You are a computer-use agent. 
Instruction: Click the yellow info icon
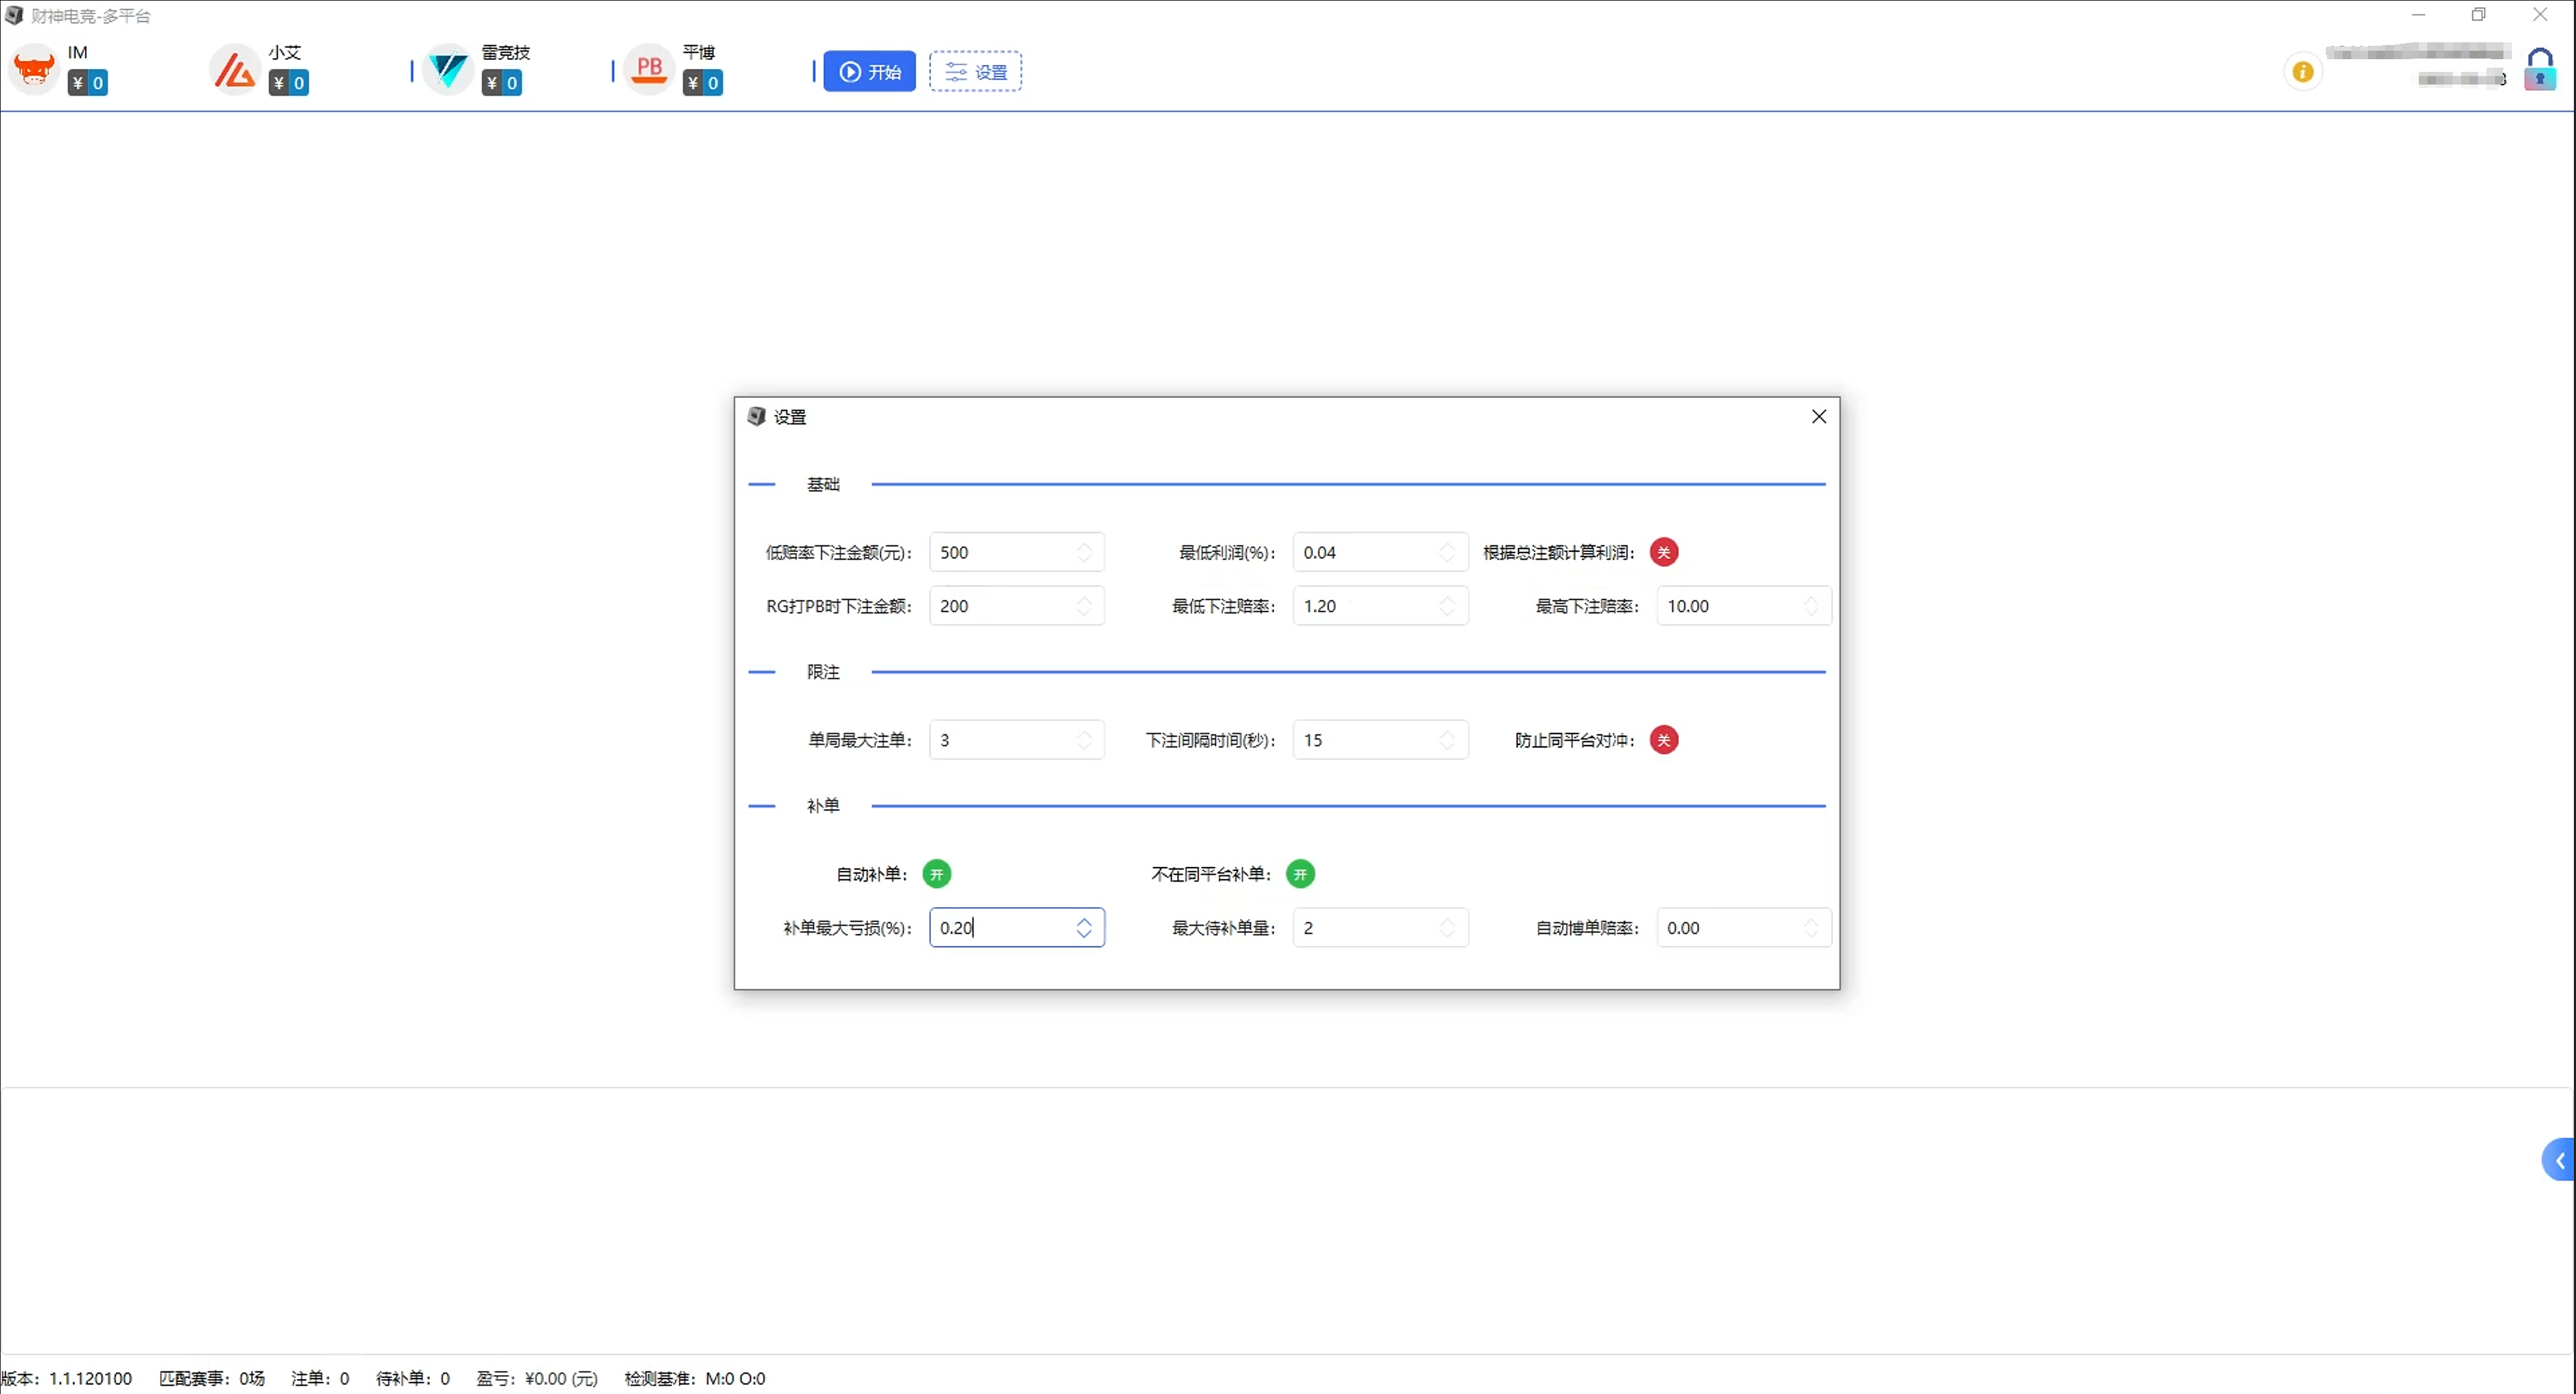tap(2302, 72)
